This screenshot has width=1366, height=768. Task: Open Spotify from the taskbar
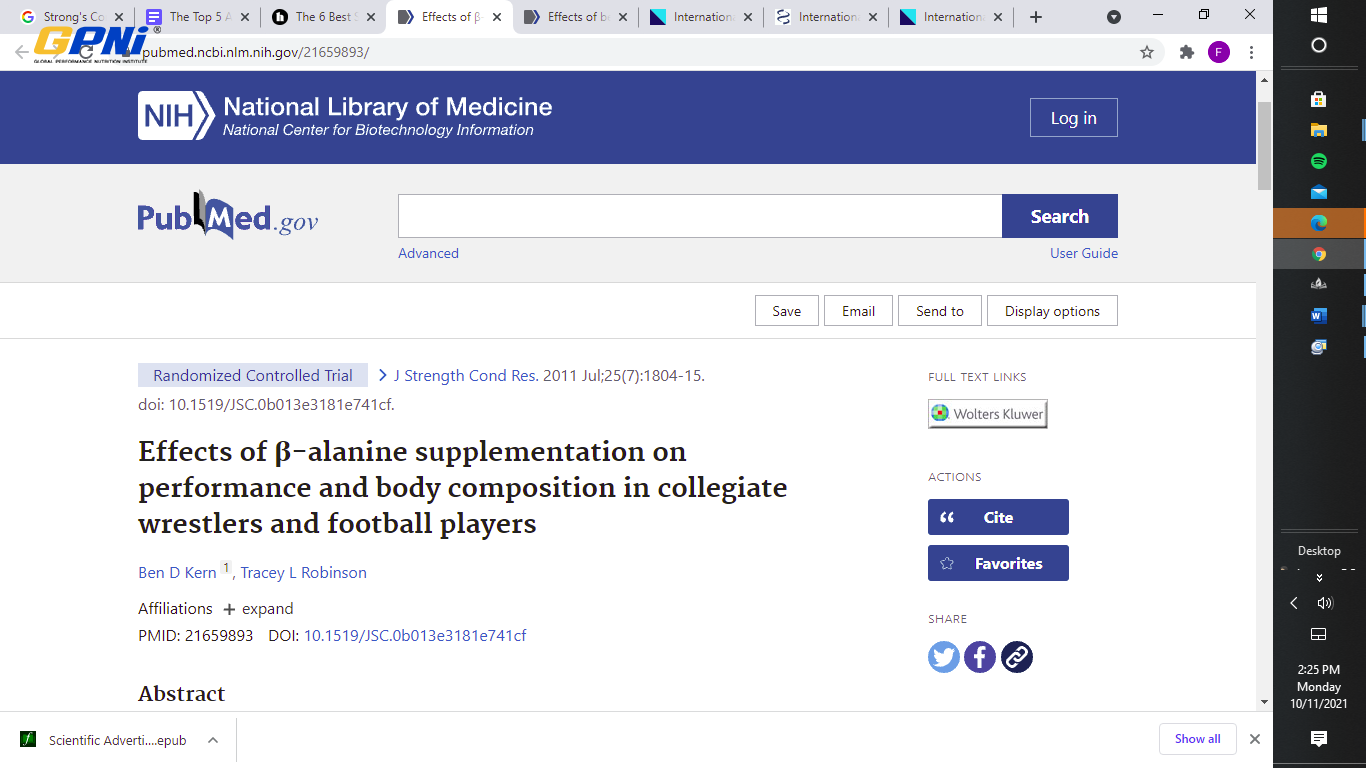[x=1318, y=161]
